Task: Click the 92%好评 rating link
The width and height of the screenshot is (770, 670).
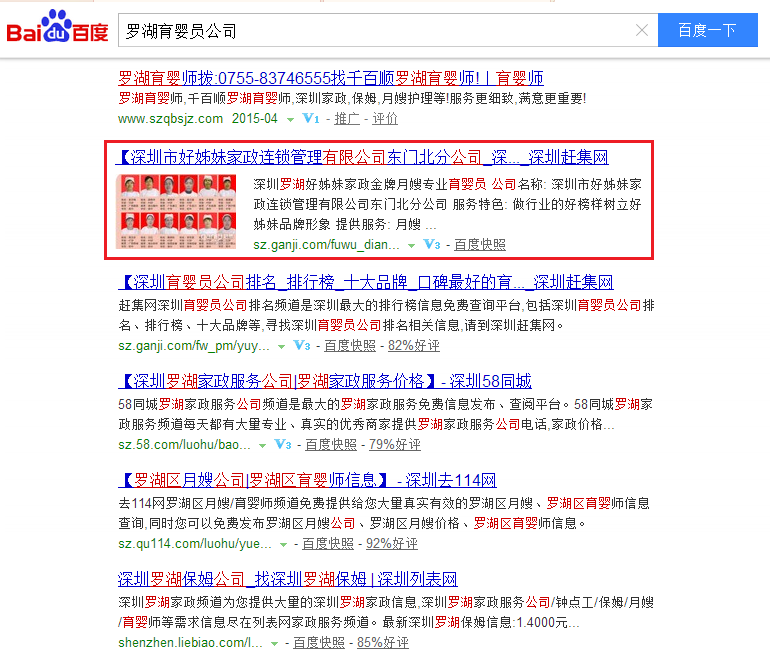Action: point(392,543)
